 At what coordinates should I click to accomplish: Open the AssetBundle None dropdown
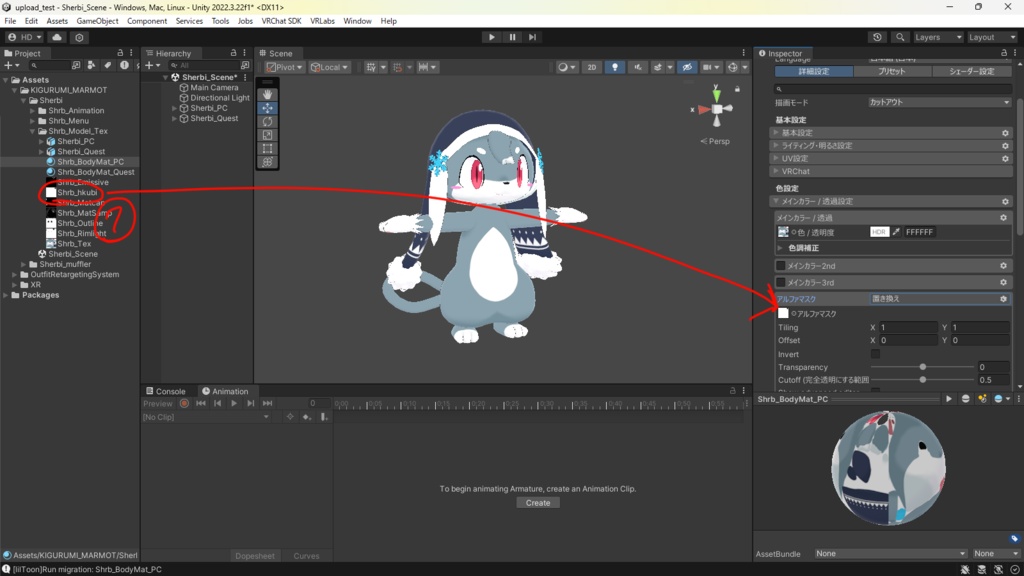pyautogui.click(x=891, y=554)
